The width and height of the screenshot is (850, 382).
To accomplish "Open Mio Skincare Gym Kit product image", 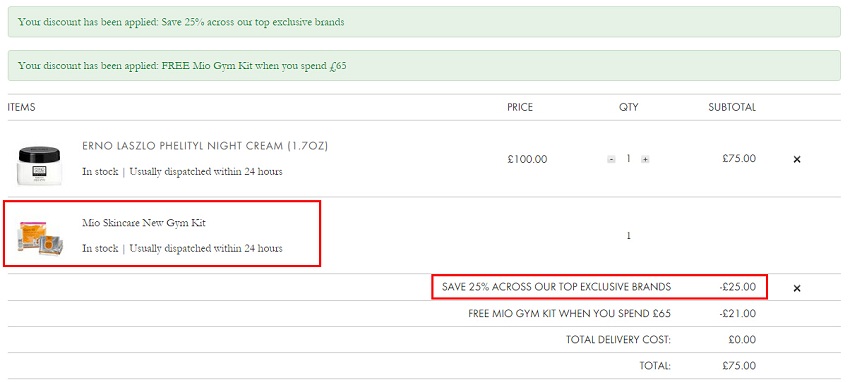I will point(40,238).
